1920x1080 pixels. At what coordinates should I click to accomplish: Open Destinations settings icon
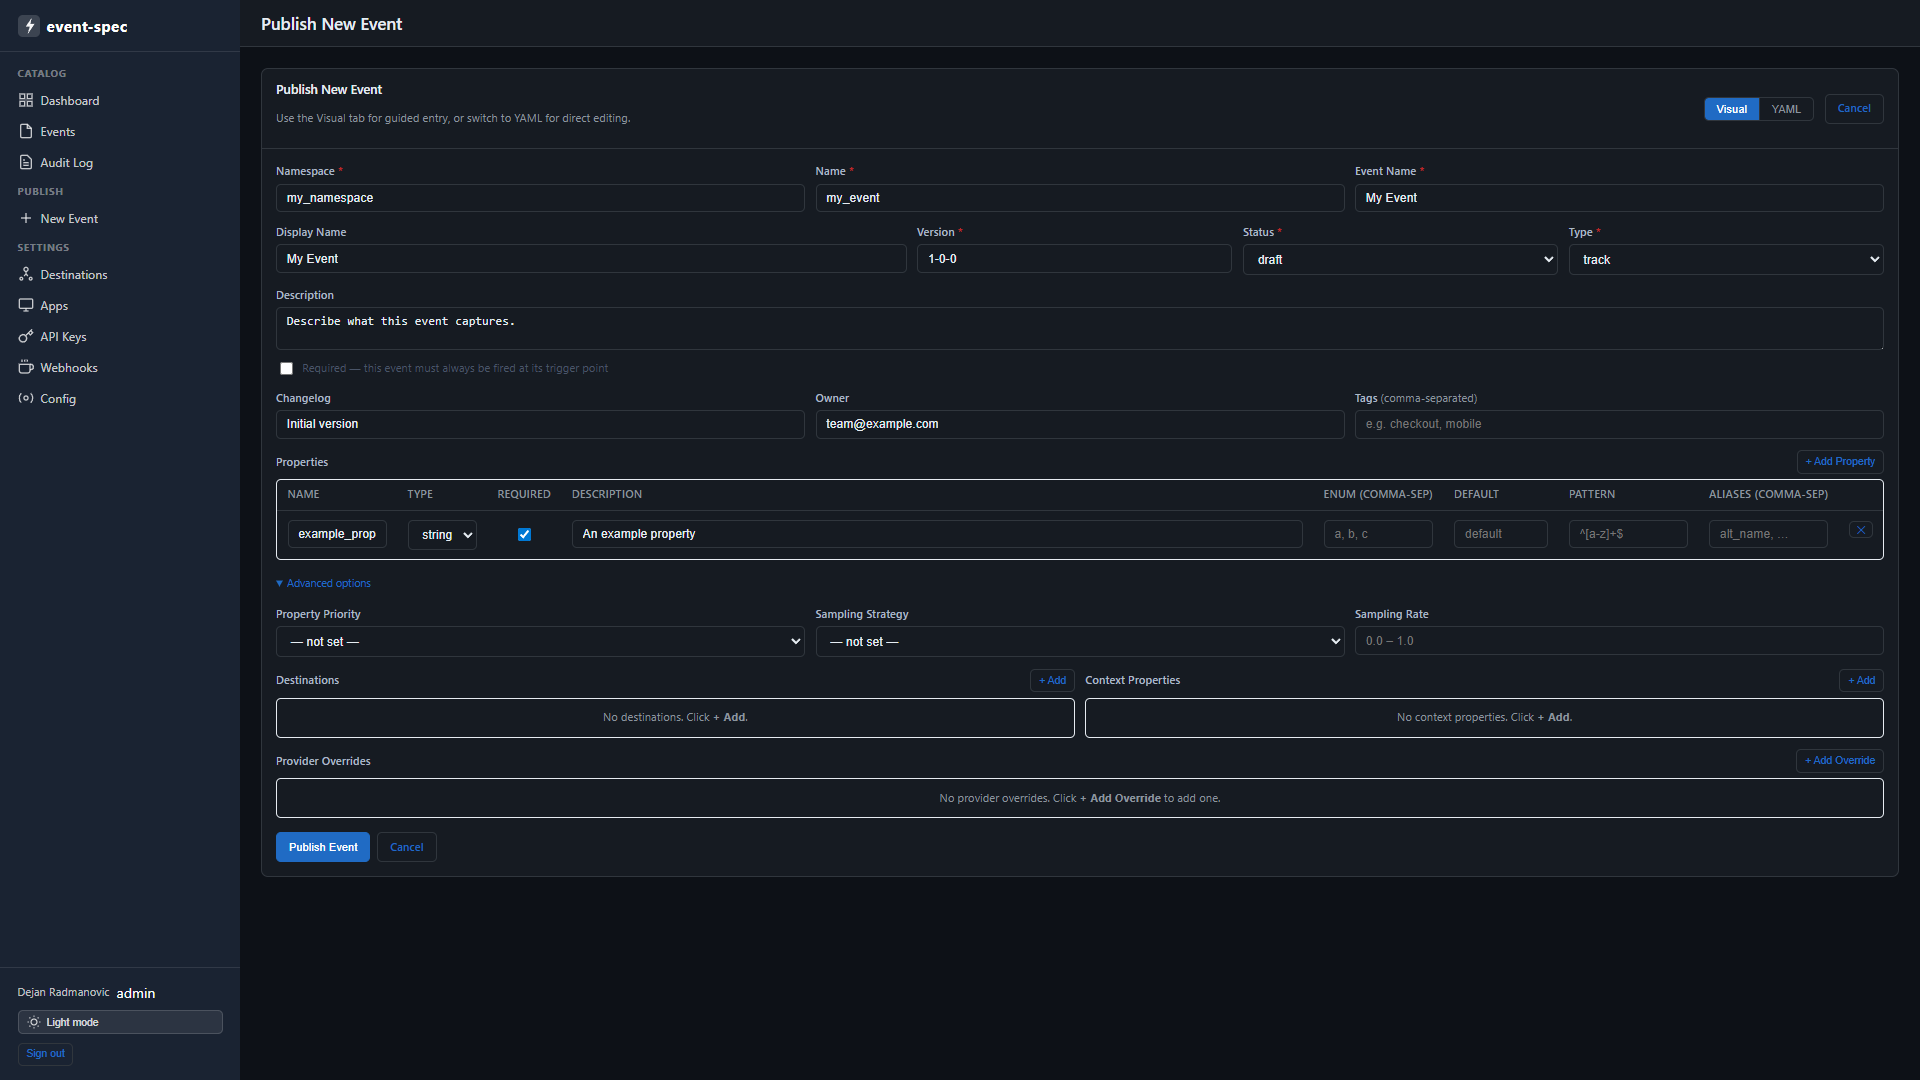tap(26, 274)
